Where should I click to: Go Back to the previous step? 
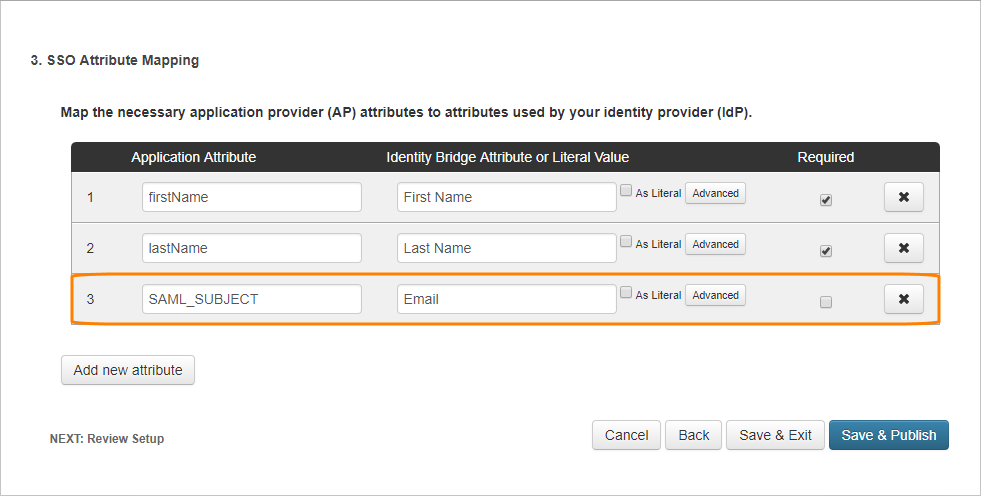point(693,435)
